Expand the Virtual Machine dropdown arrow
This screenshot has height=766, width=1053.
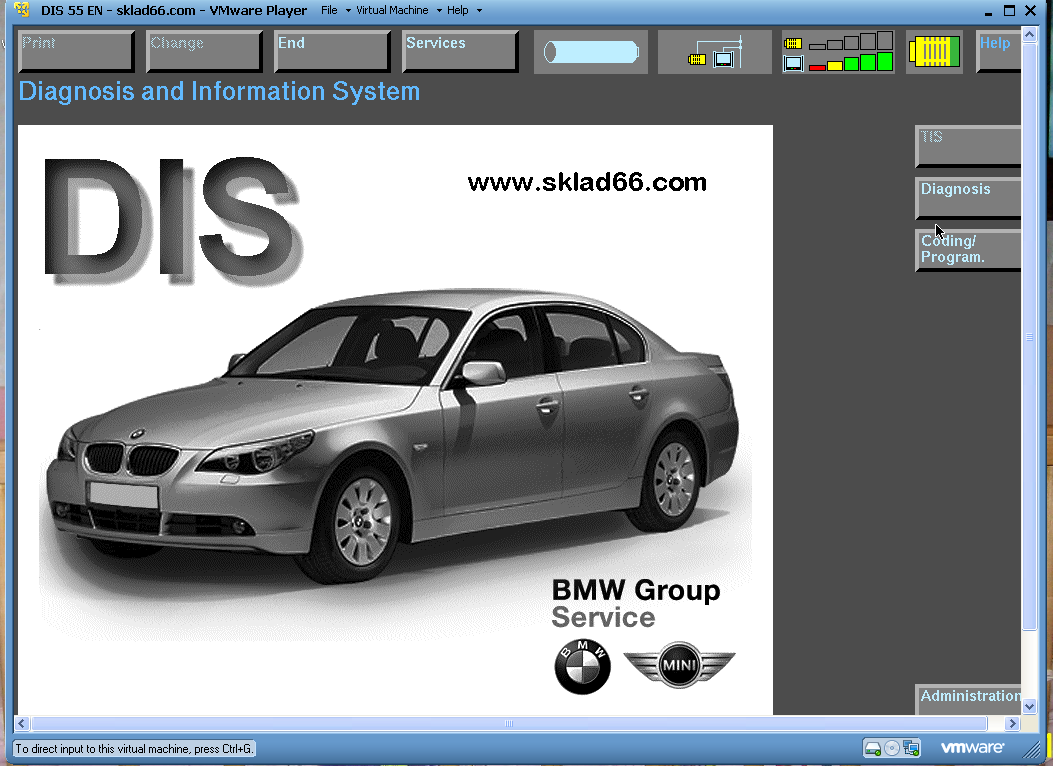(x=439, y=11)
